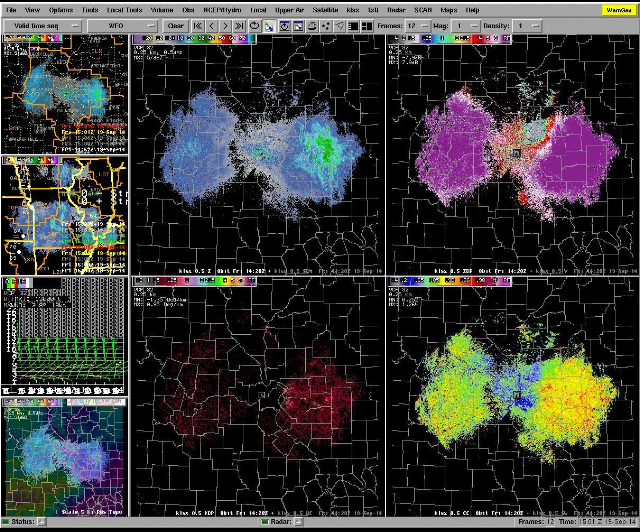
Task: Click the icon right of the pointer tool
Action: pos(285,25)
